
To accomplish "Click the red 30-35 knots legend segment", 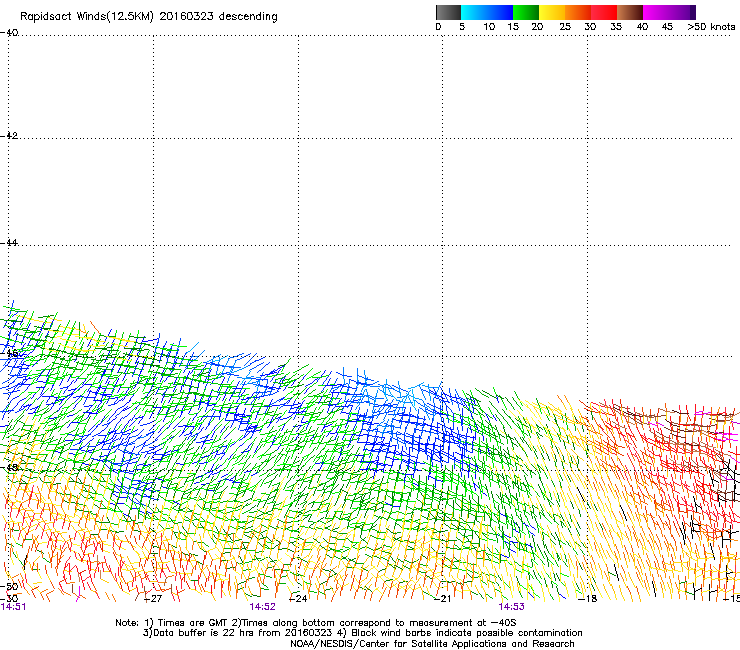I will click(x=604, y=12).
